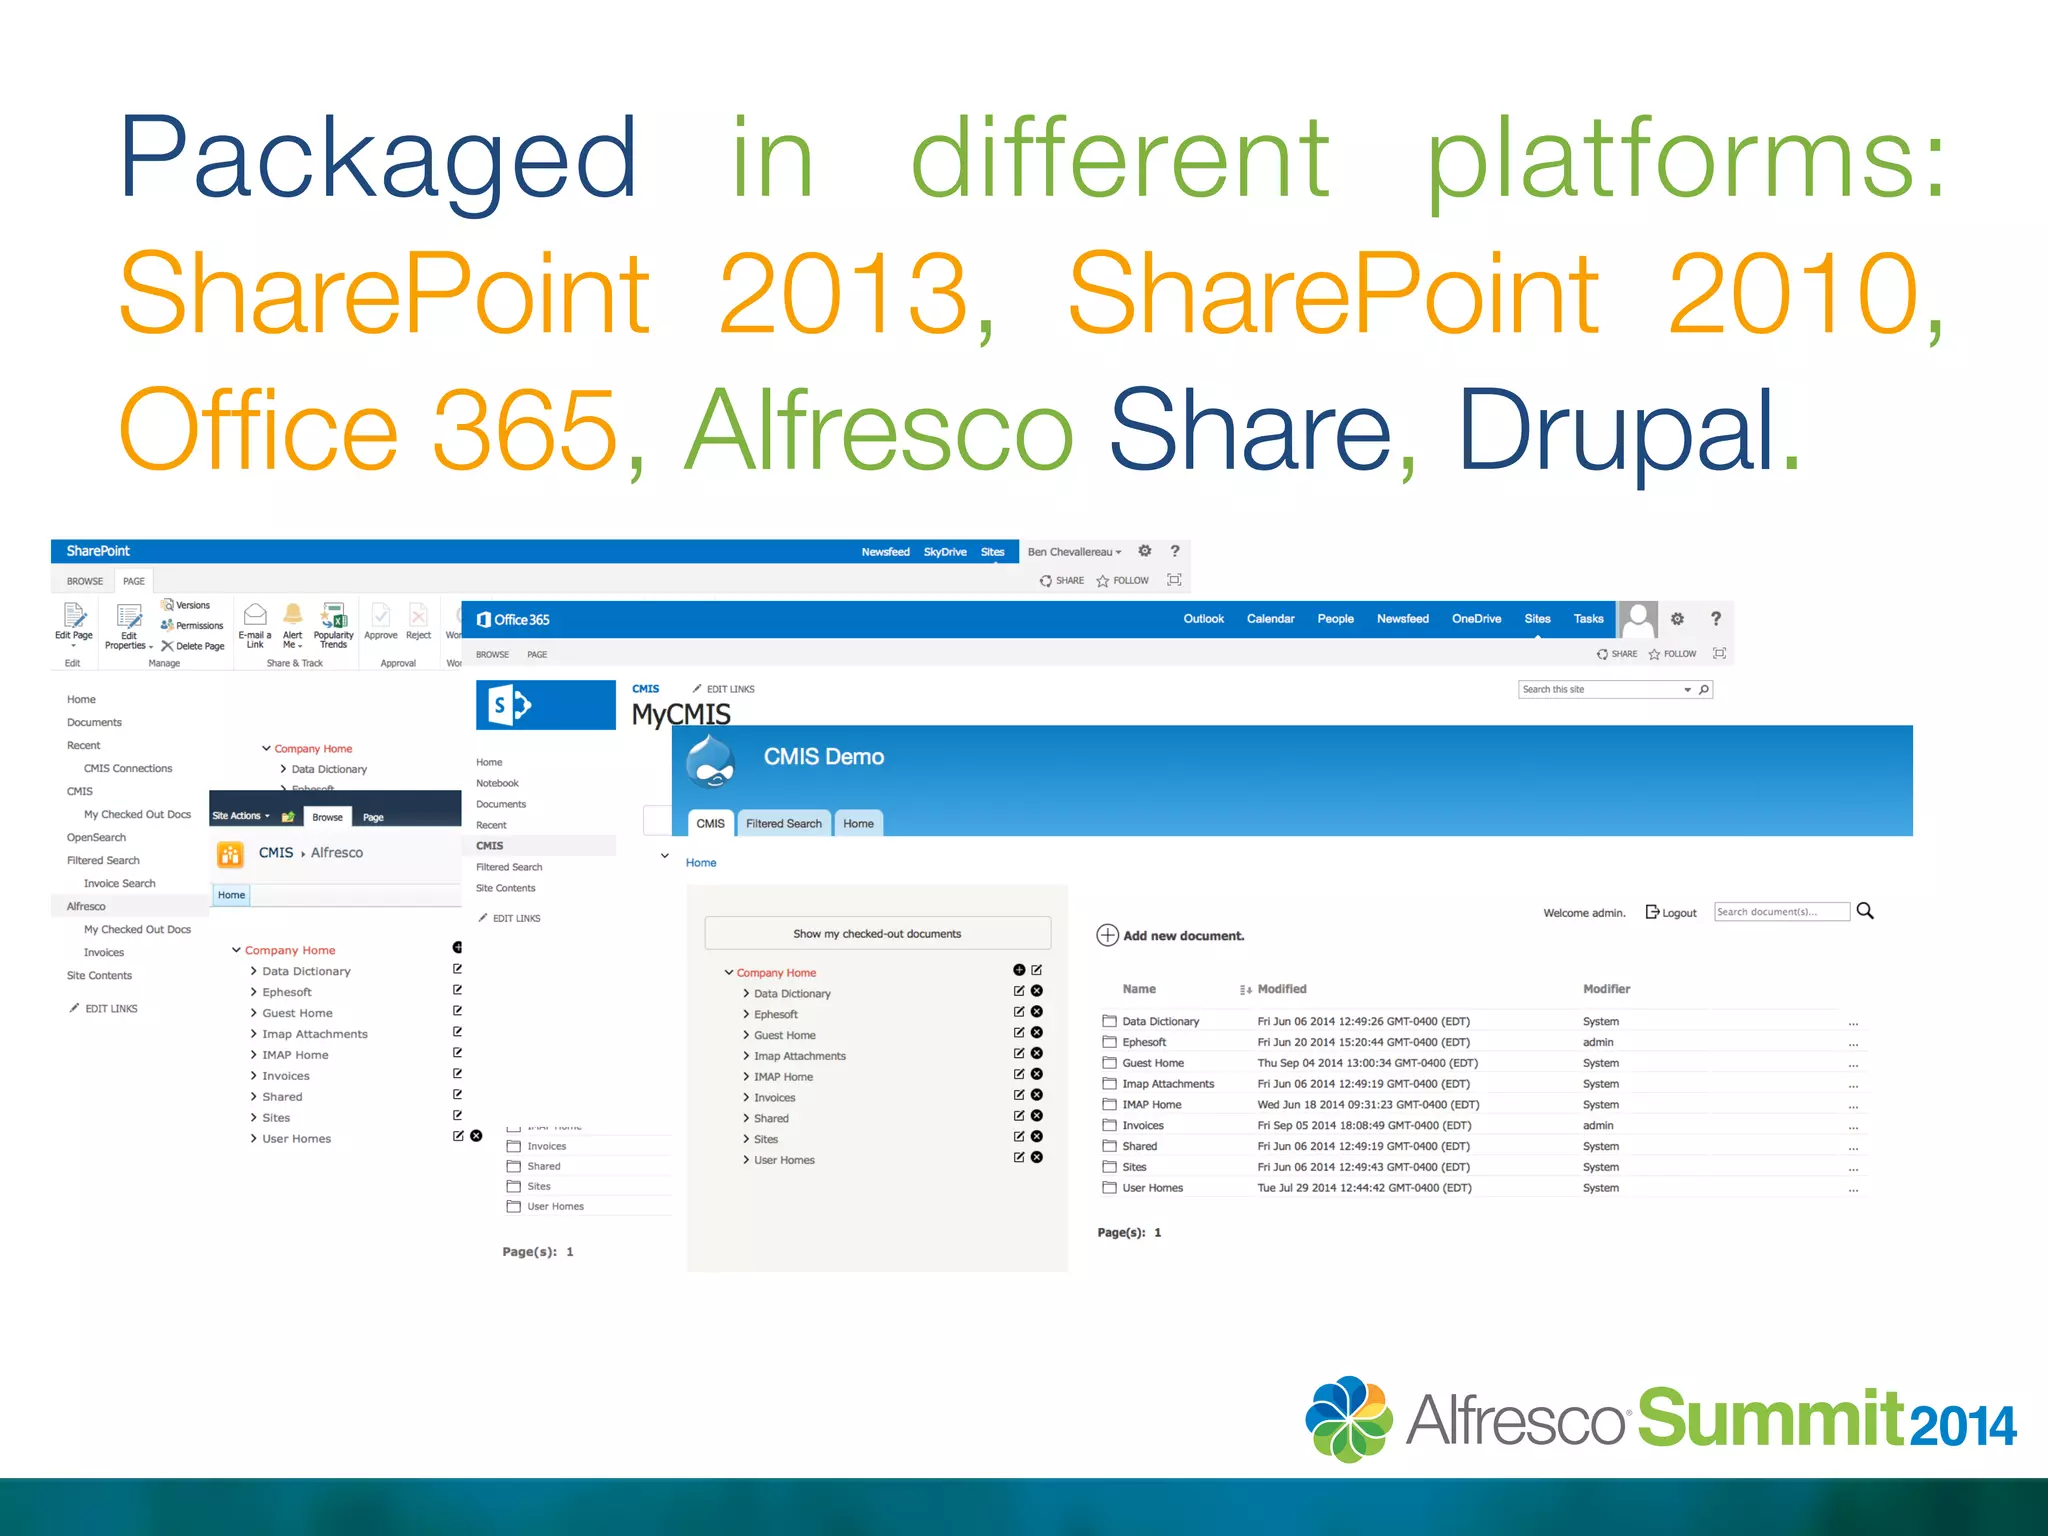
Task: Open the Ben Chevallereau user dropdown
Action: (1074, 552)
